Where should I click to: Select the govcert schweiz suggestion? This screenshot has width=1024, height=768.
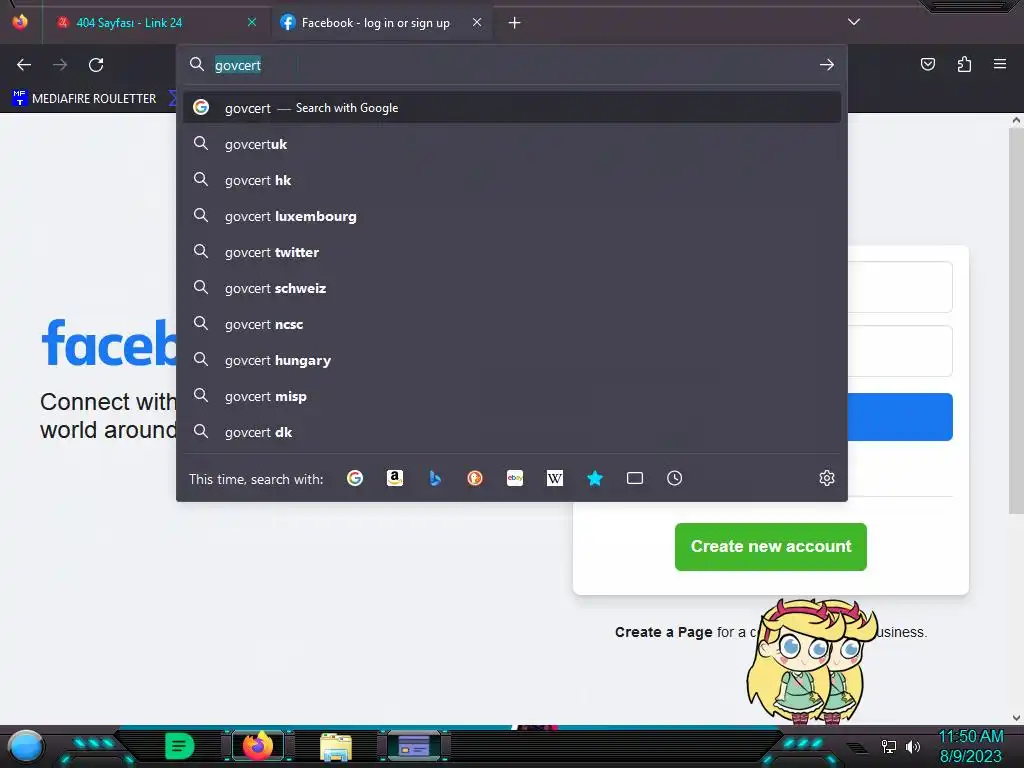(x=512, y=288)
